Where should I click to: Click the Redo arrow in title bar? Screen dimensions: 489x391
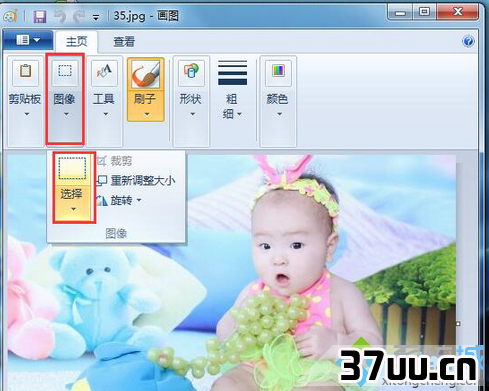click(x=79, y=16)
